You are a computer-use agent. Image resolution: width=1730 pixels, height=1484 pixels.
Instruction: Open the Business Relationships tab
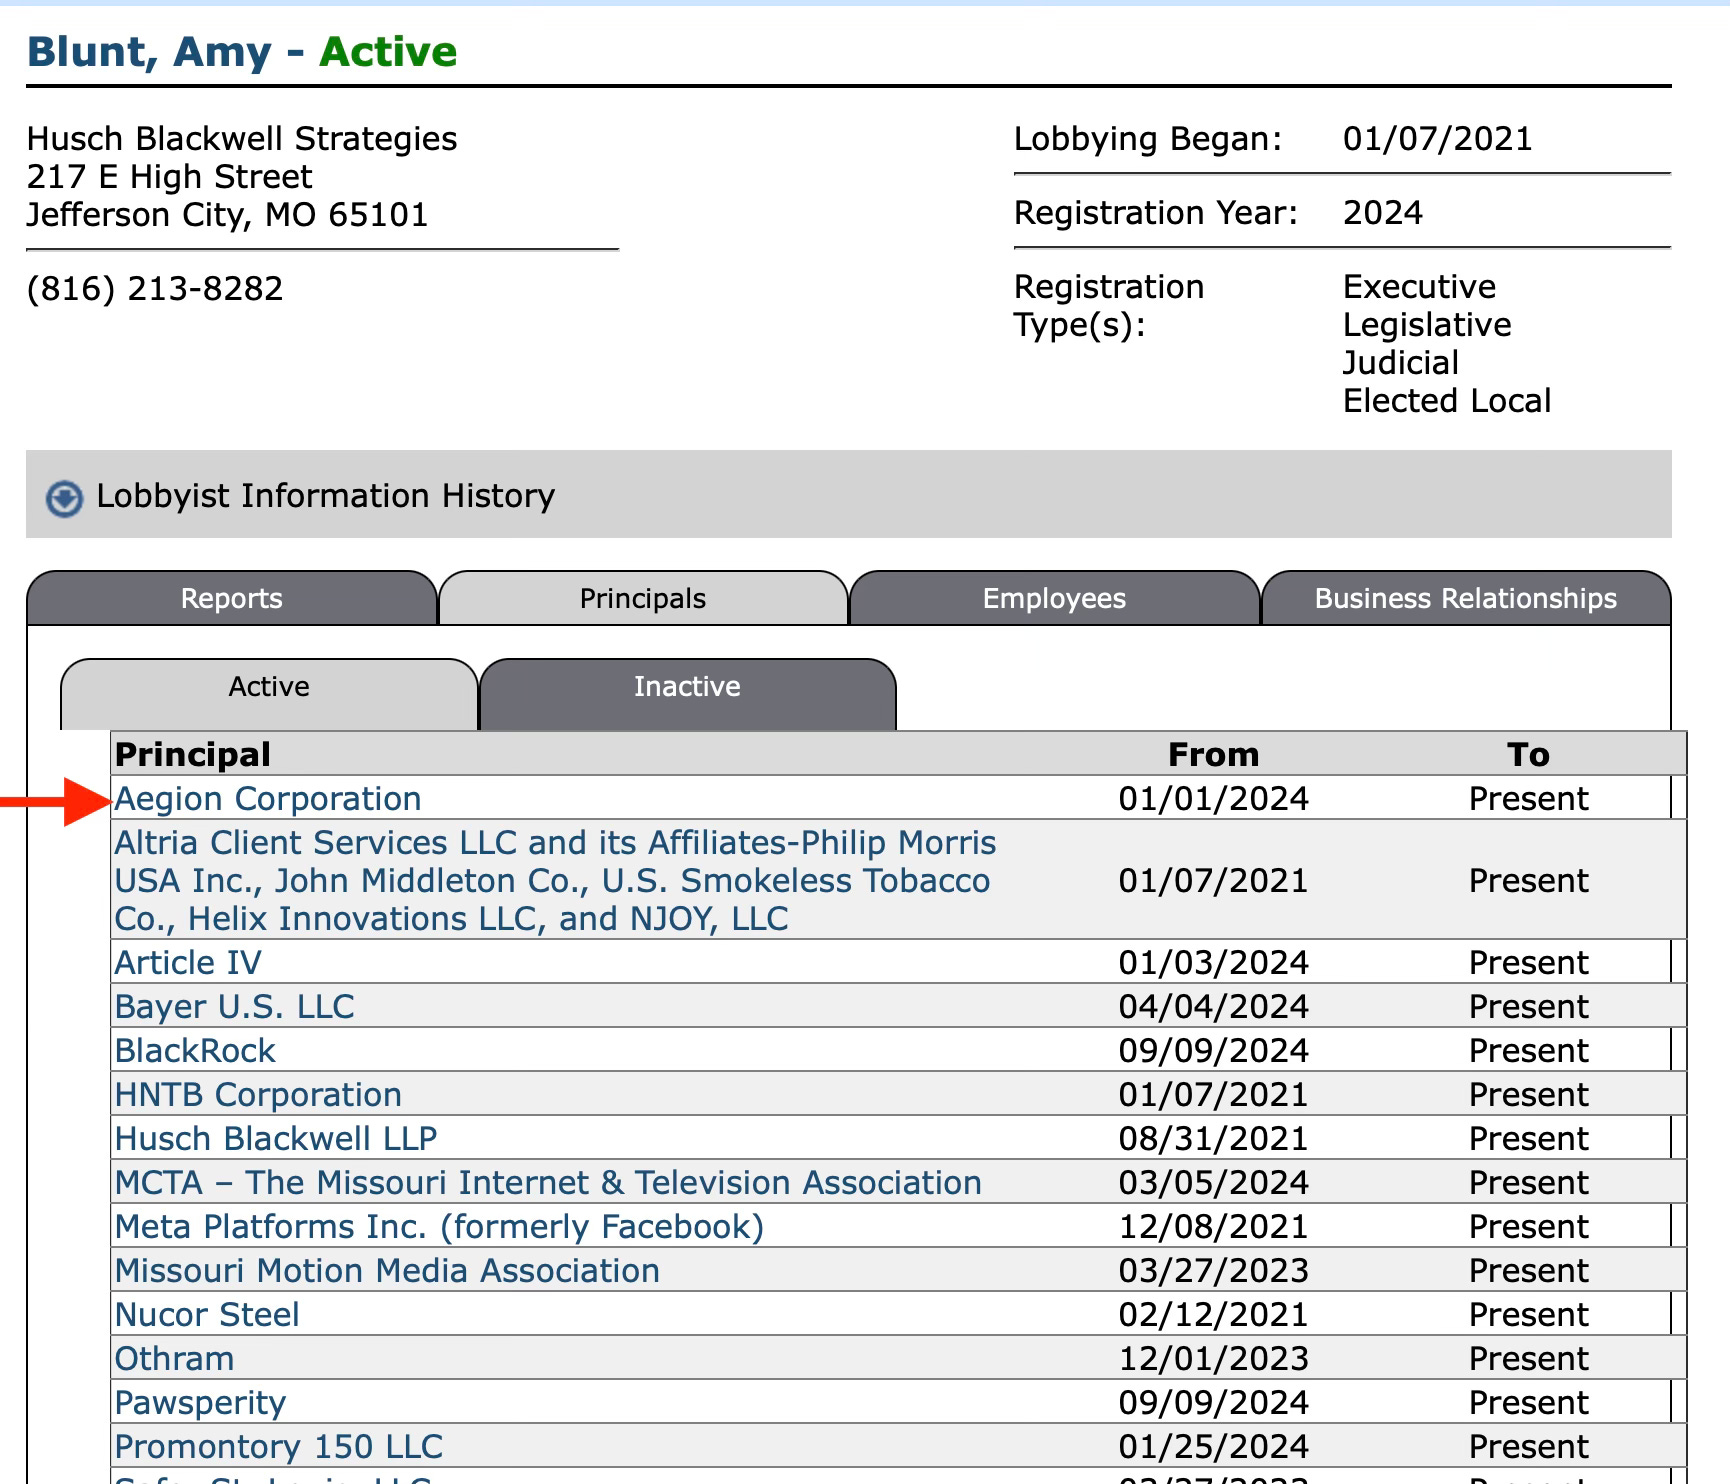coord(1465,599)
